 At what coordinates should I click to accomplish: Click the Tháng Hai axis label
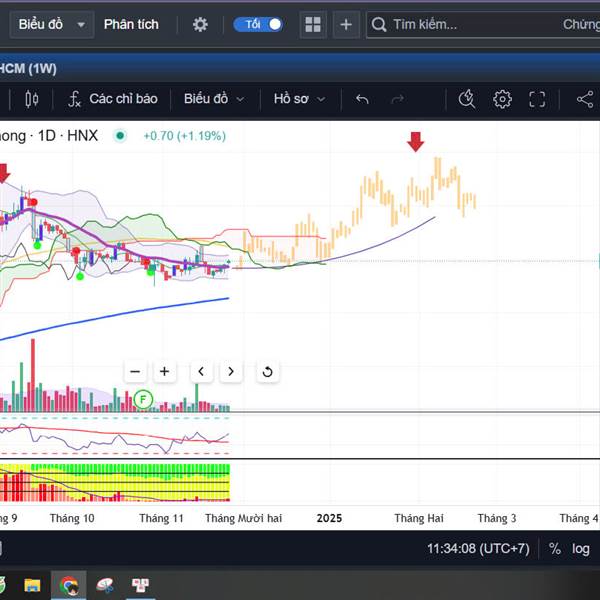pos(419,518)
